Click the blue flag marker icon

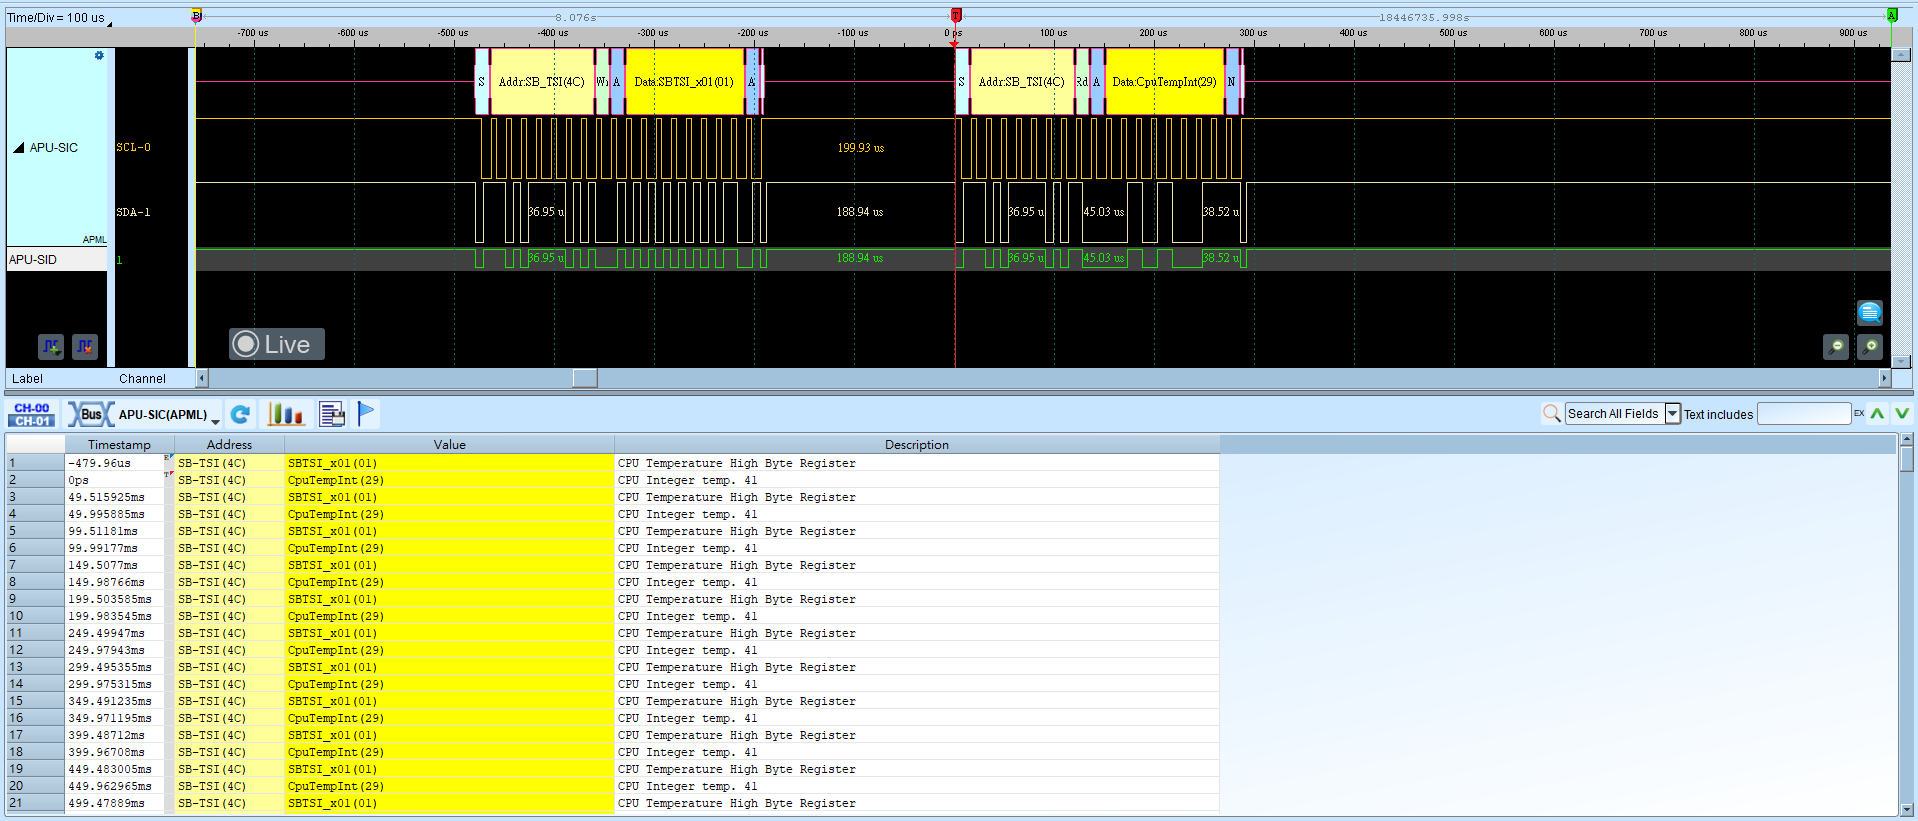coord(366,413)
